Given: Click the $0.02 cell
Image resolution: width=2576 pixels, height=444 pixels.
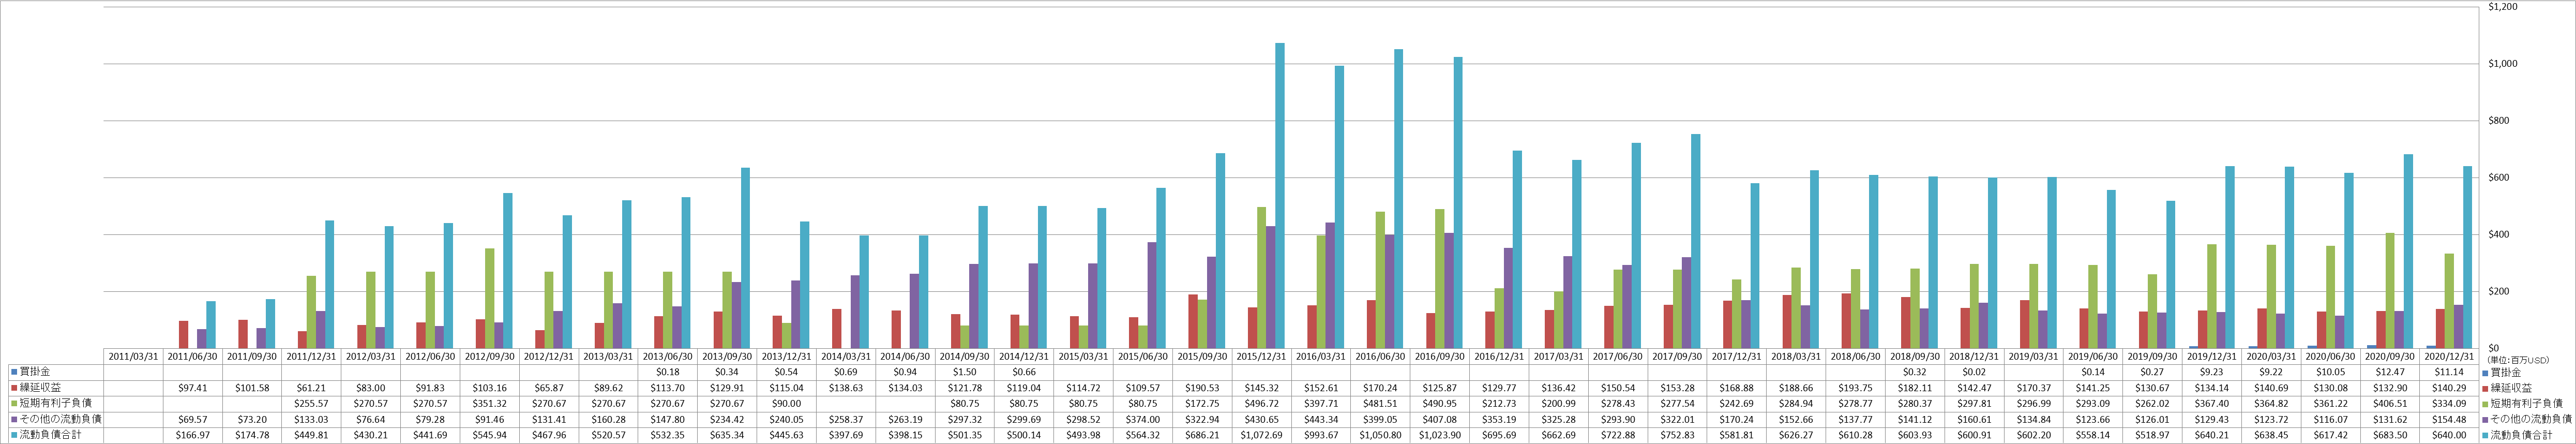Looking at the screenshot, I should (x=1976, y=371).
